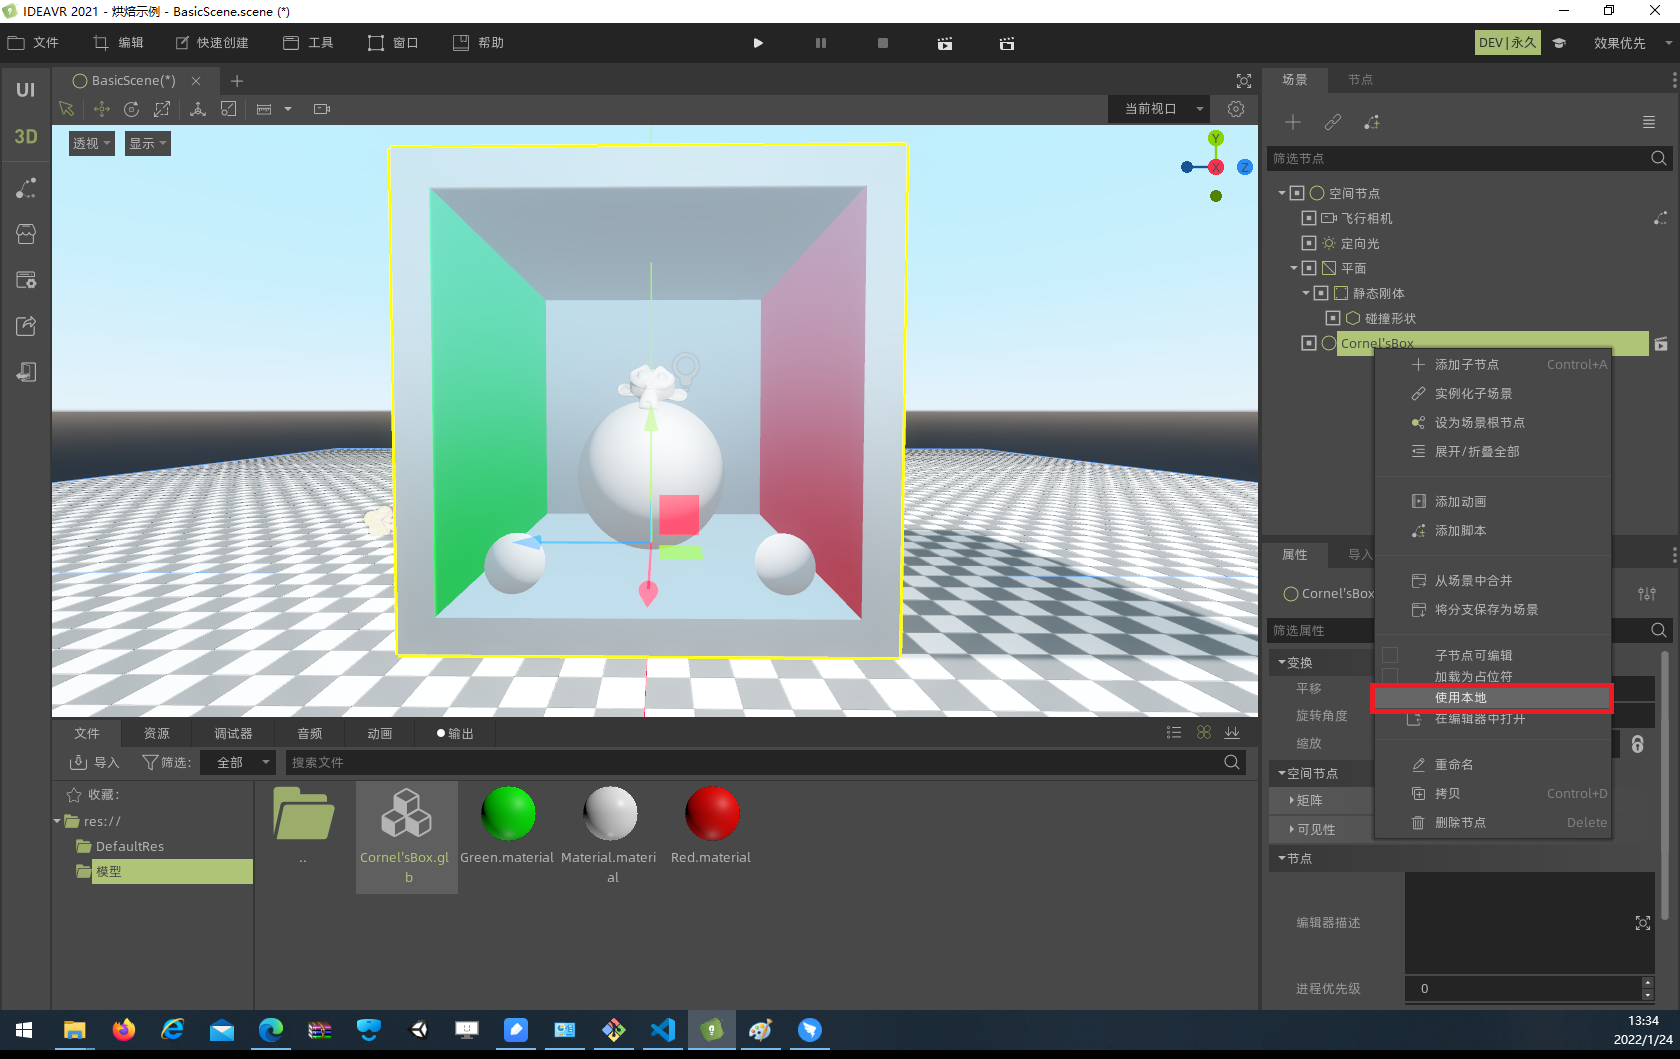Click the 筛选节点 filter field
Screen dimensions: 1680x1059
coord(1469,158)
